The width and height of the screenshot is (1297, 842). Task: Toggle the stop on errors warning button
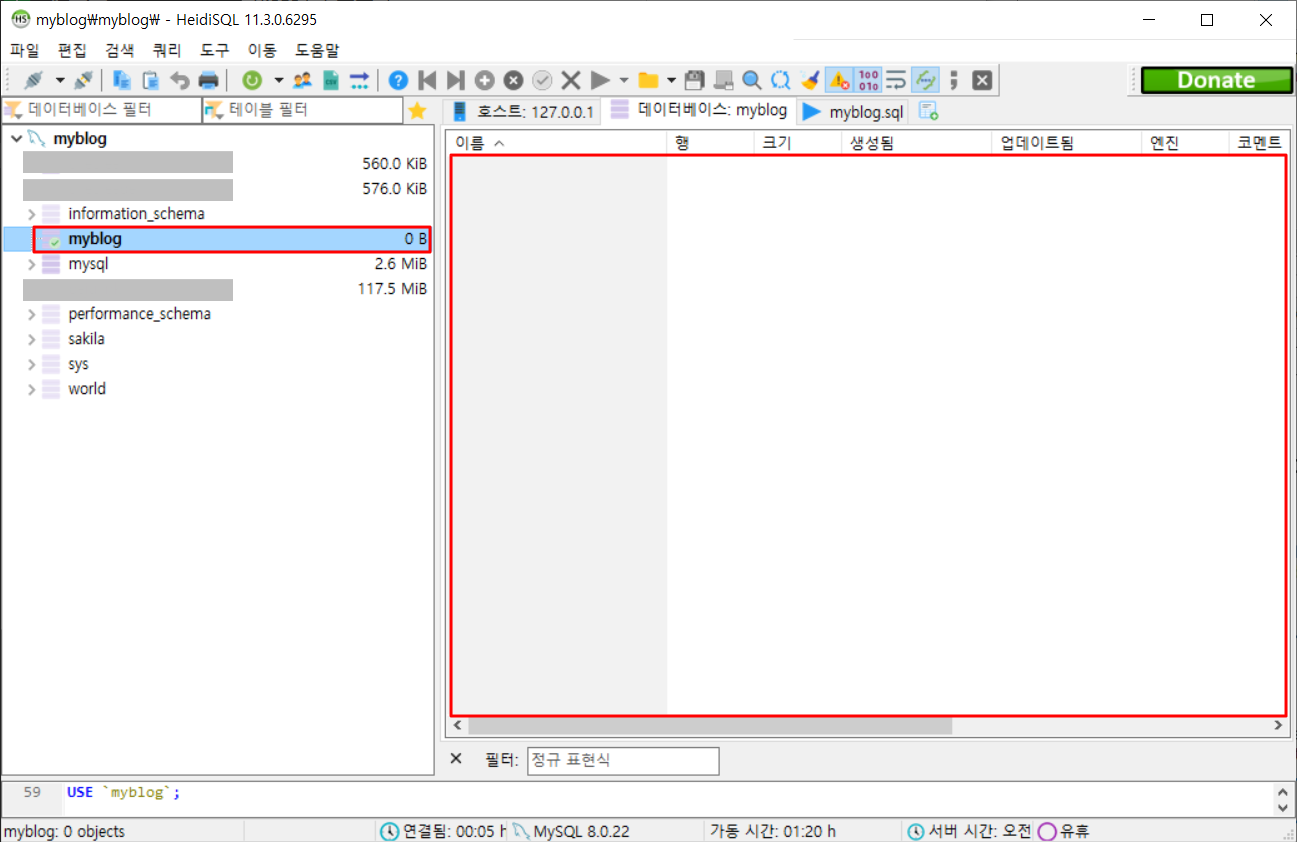tap(839, 80)
